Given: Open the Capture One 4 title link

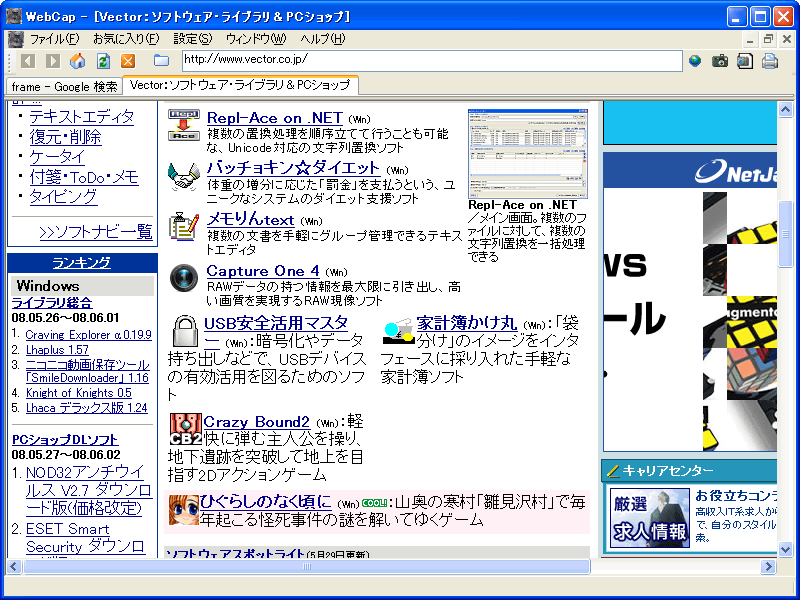Looking at the screenshot, I should coord(263,270).
